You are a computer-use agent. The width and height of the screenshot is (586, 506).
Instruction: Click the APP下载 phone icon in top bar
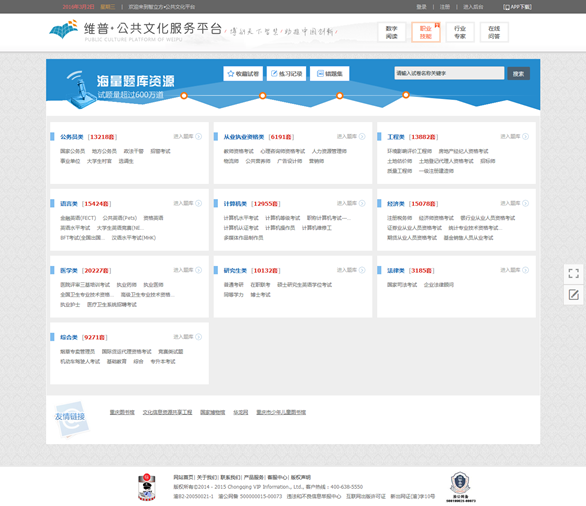click(506, 7)
